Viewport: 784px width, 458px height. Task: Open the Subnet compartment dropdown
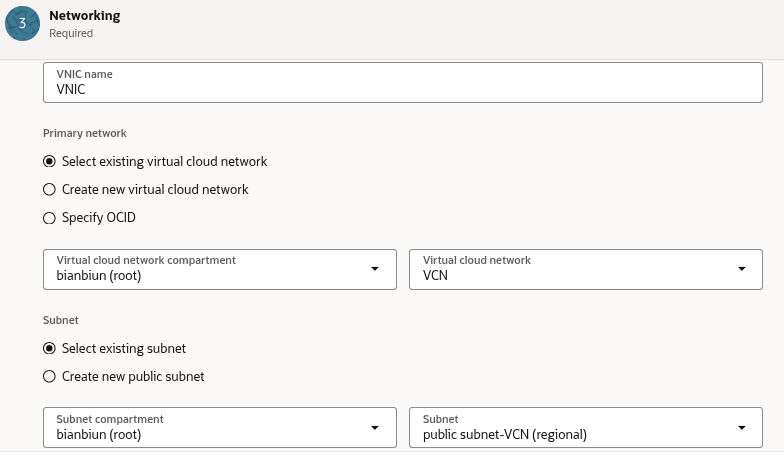click(210, 427)
